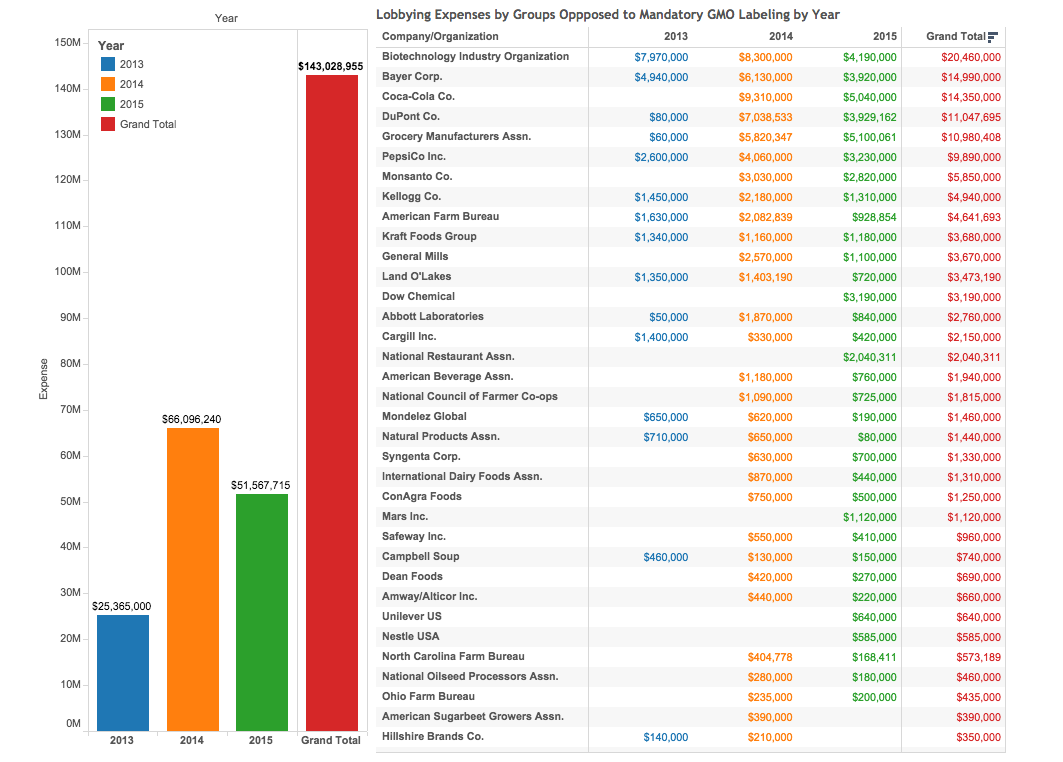Click the $928,854 cell for American Farm Bureau
This screenshot has height=762, width=1063.
click(x=875, y=218)
